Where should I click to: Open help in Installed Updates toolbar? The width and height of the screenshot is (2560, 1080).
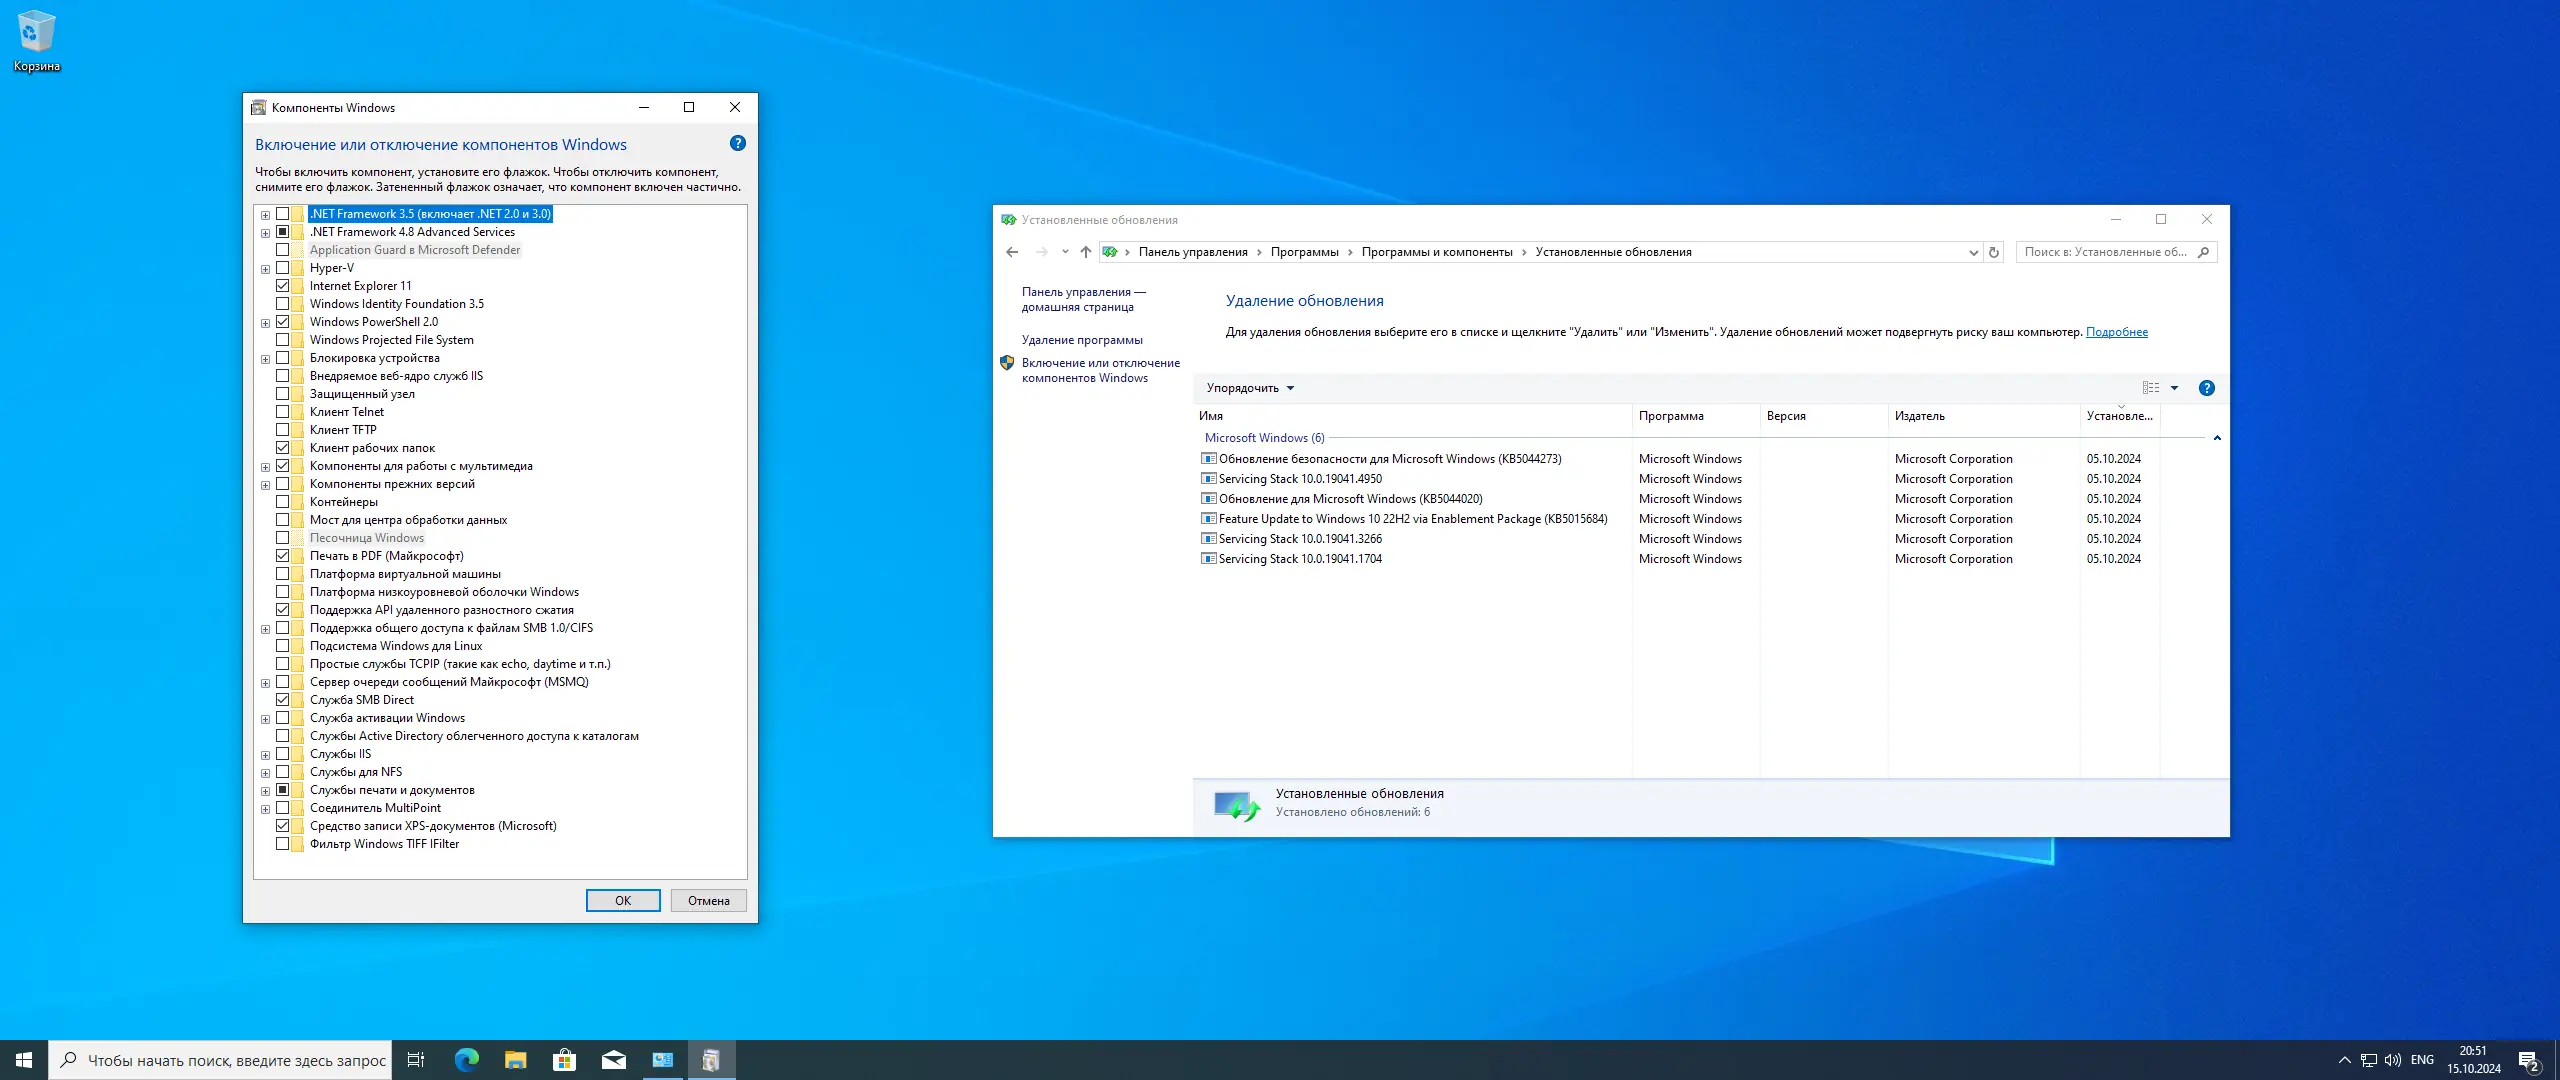(2206, 388)
